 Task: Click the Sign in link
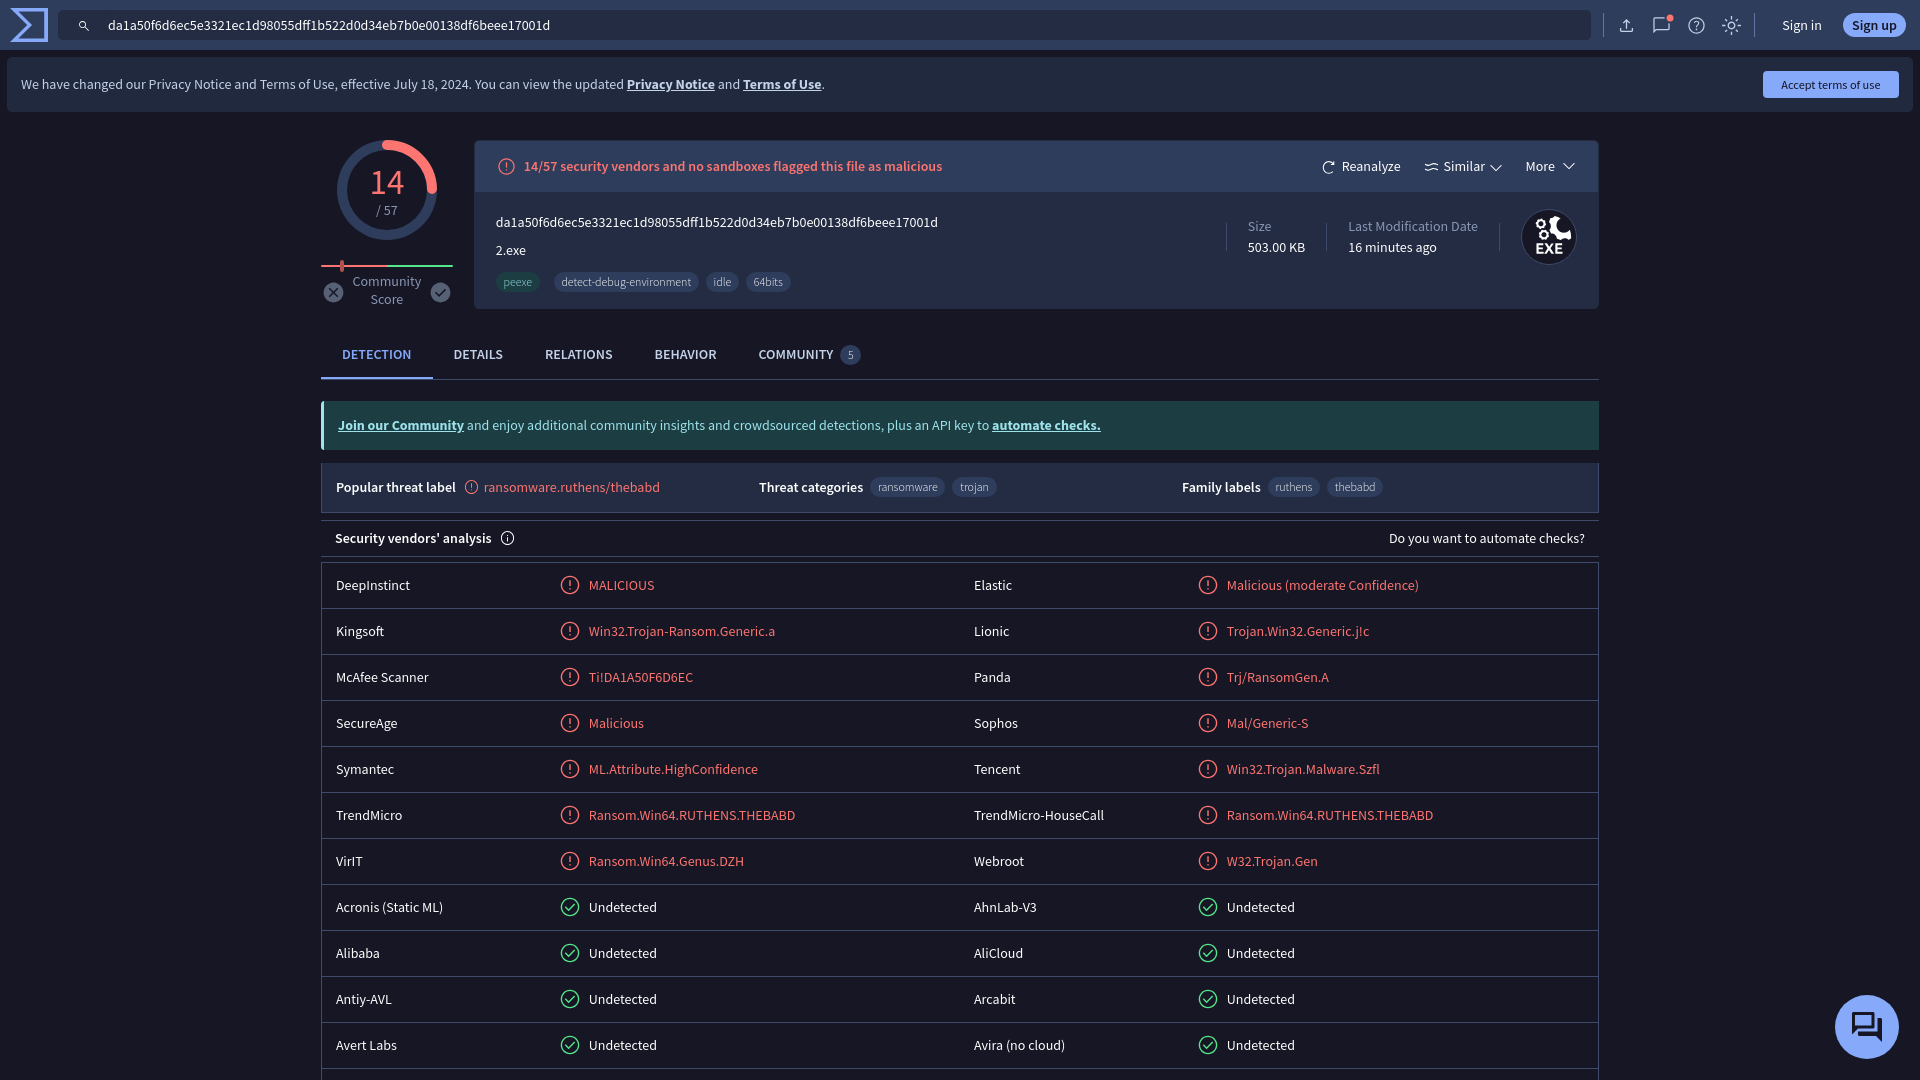click(x=1801, y=26)
